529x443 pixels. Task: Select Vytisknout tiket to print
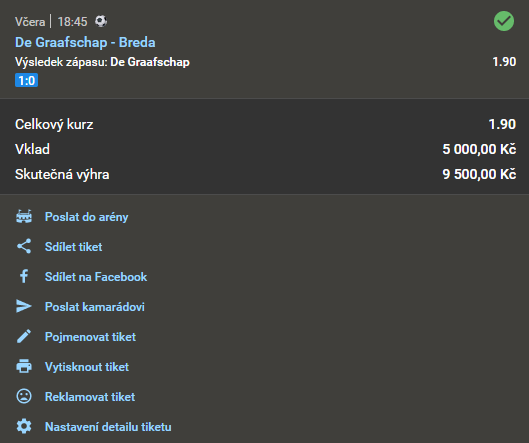tap(87, 367)
